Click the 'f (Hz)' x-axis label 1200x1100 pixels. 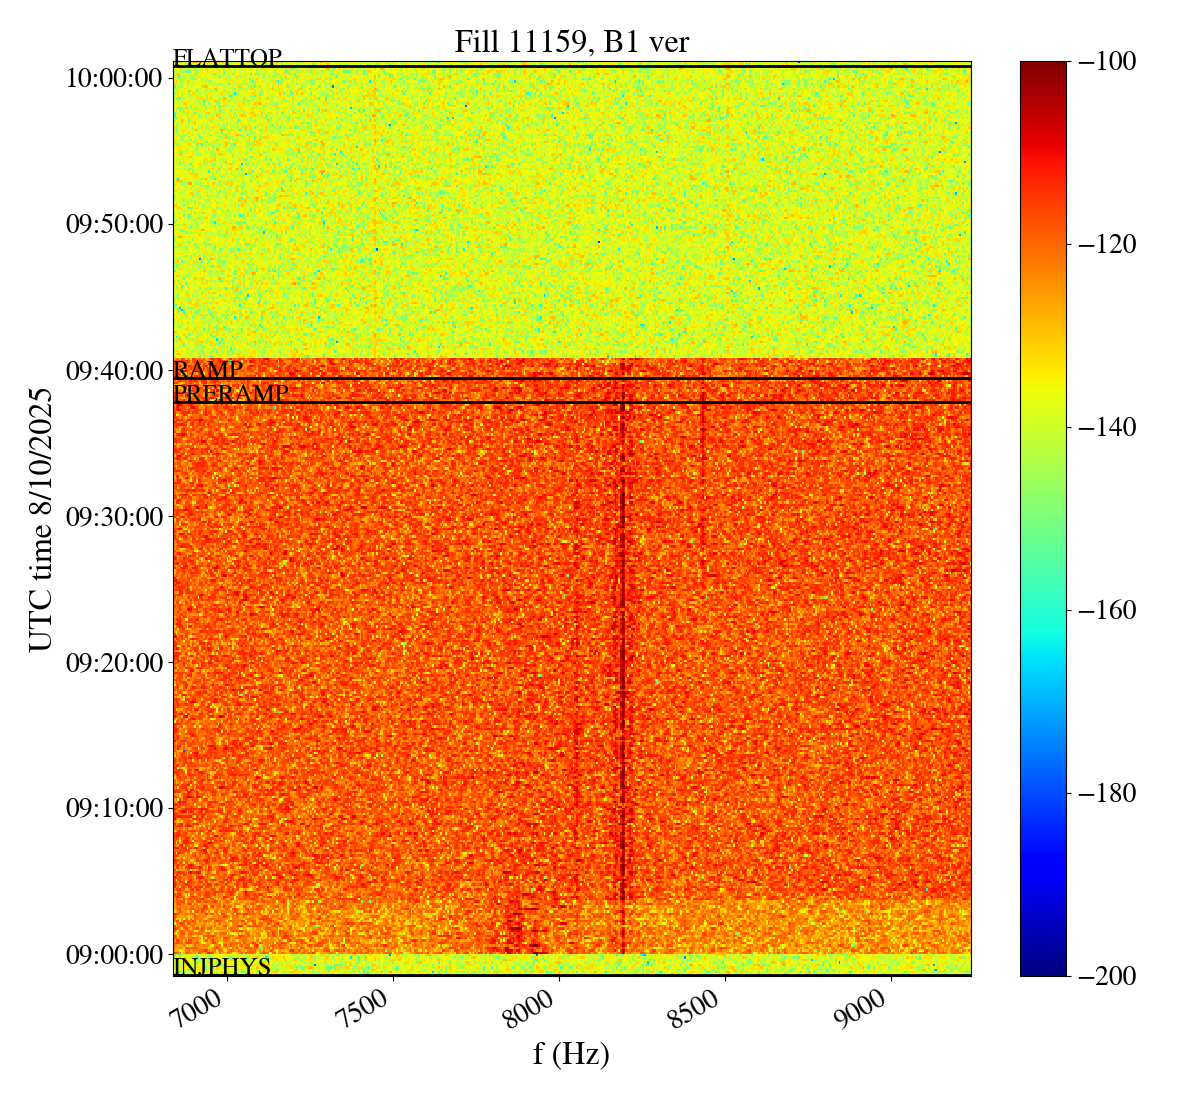[x=571, y=1053]
